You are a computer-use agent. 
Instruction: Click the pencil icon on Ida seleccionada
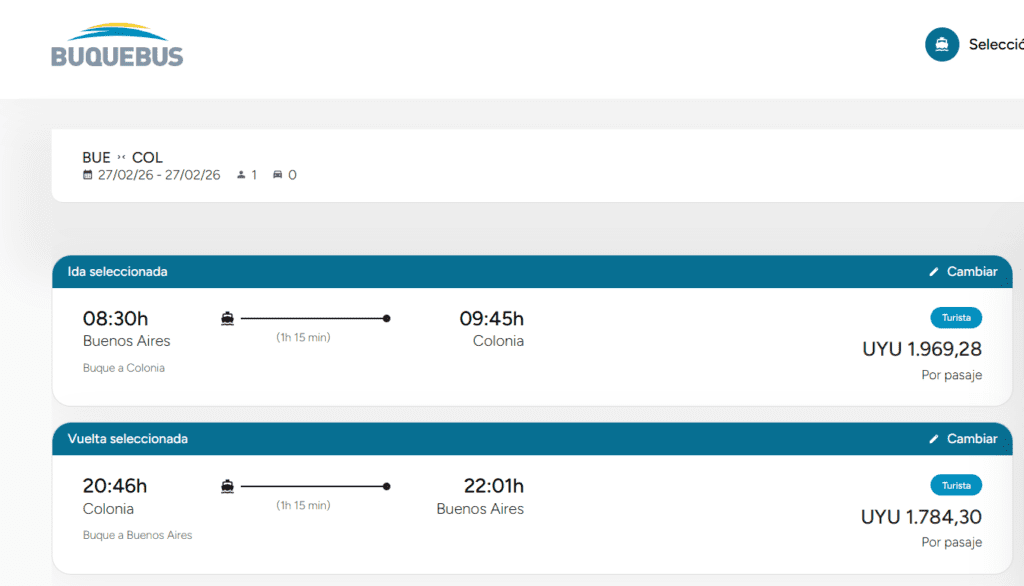point(934,272)
